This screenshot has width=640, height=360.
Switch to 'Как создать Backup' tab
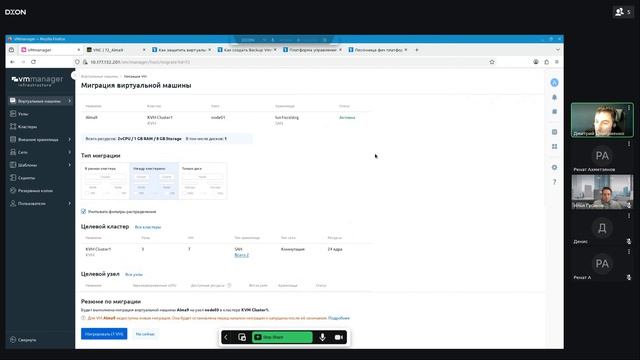[247, 50]
